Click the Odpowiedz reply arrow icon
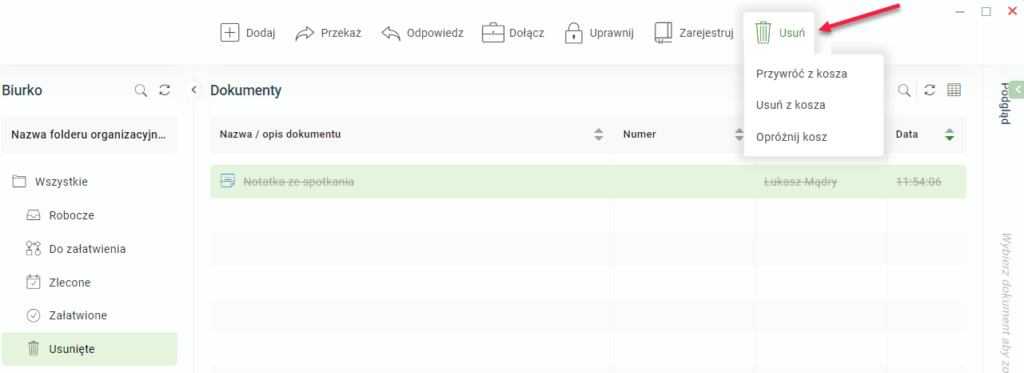1024x373 pixels. point(391,33)
